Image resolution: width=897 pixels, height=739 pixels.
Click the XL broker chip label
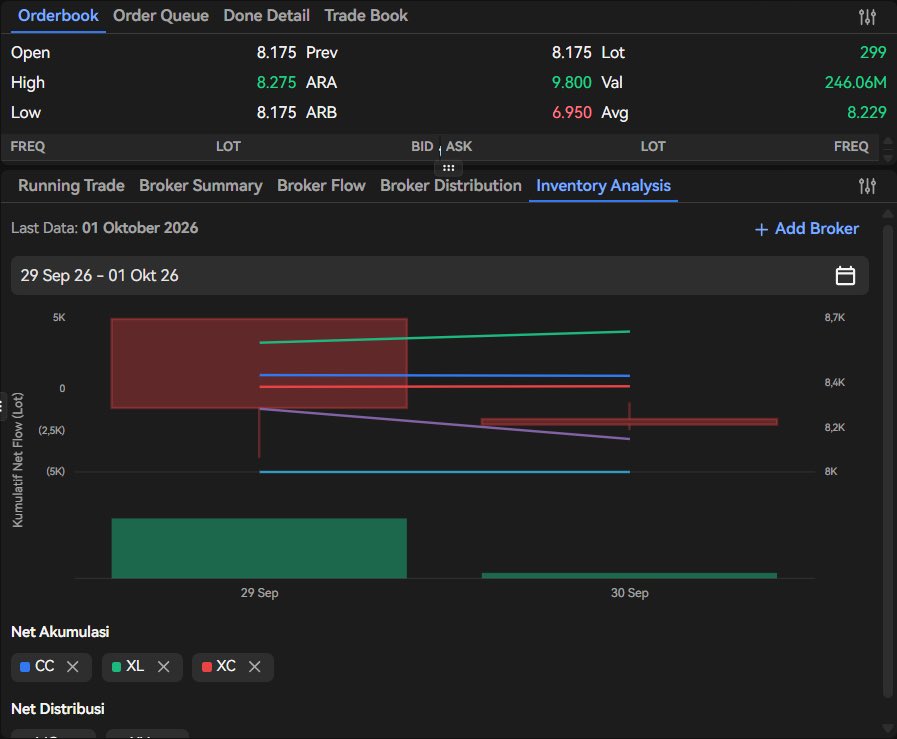coord(135,666)
